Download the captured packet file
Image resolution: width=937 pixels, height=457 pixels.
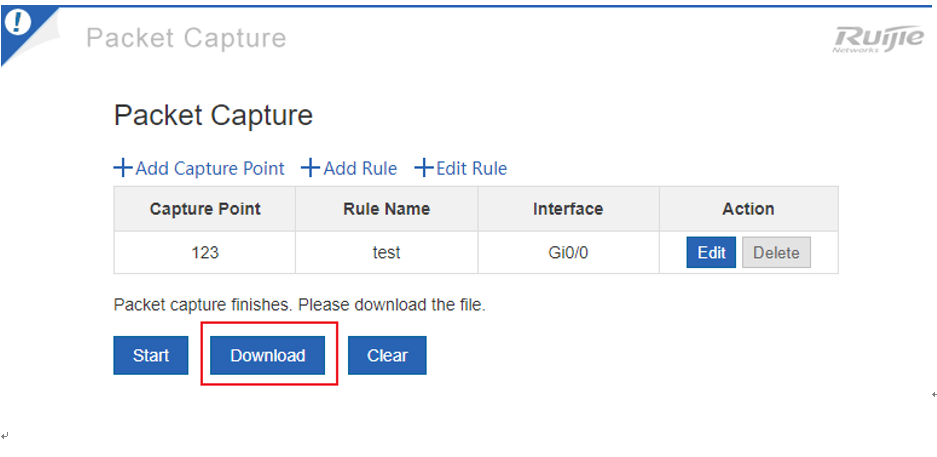tap(268, 355)
